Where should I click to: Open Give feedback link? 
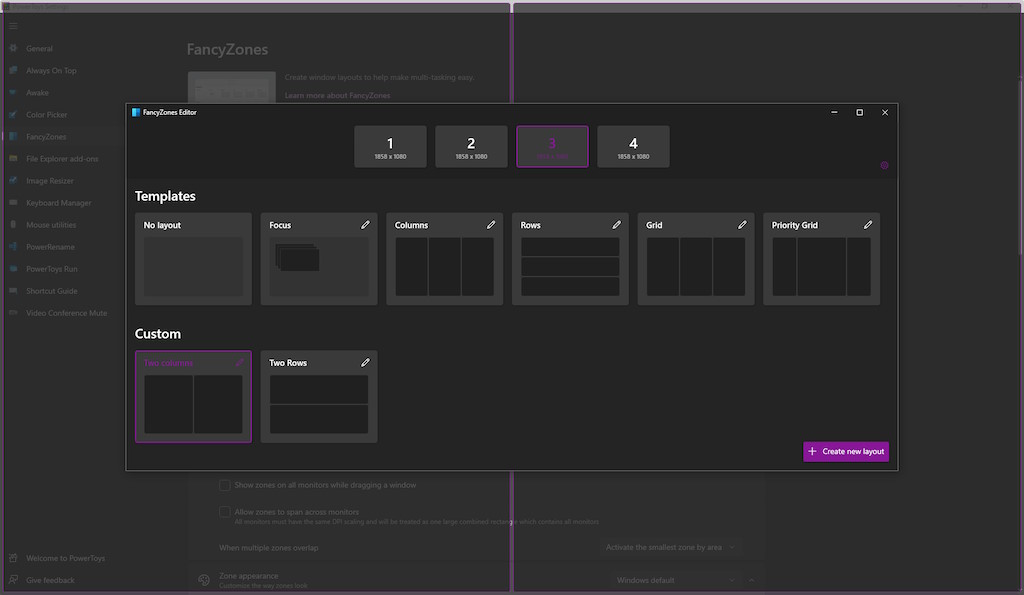click(x=50, y=580)
